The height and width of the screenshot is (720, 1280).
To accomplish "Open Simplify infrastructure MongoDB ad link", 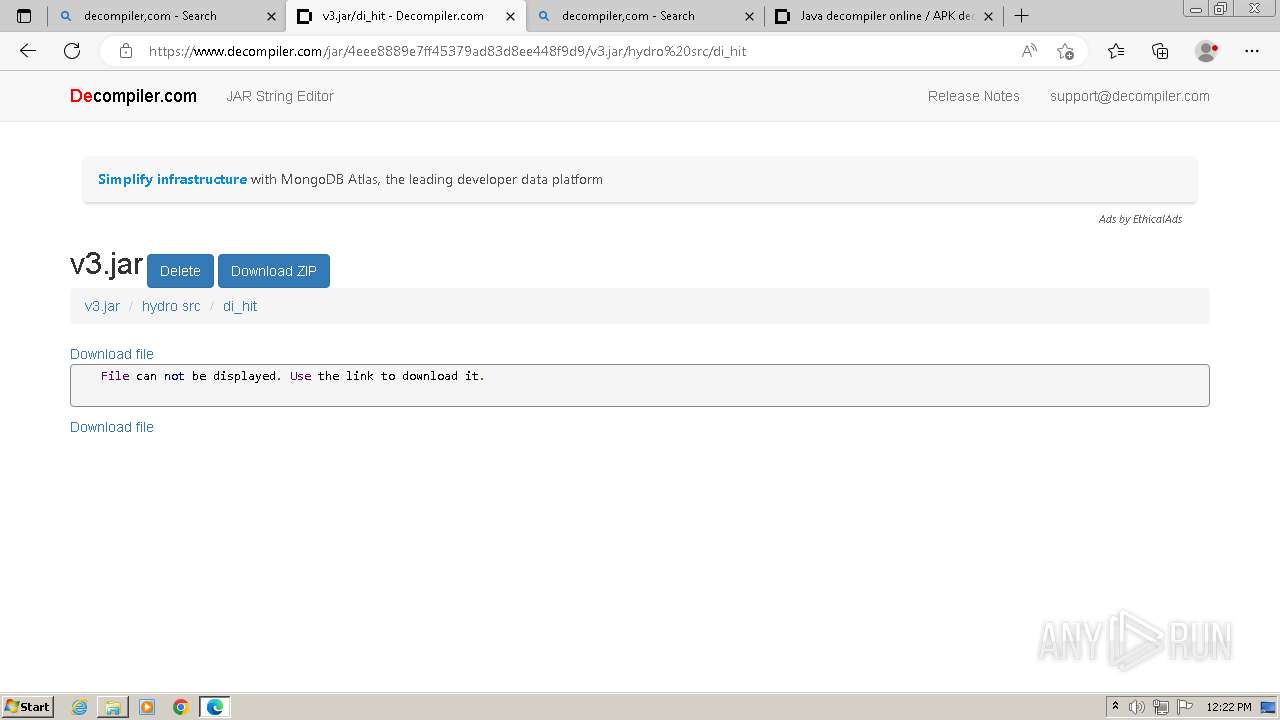I will (350, 180).
